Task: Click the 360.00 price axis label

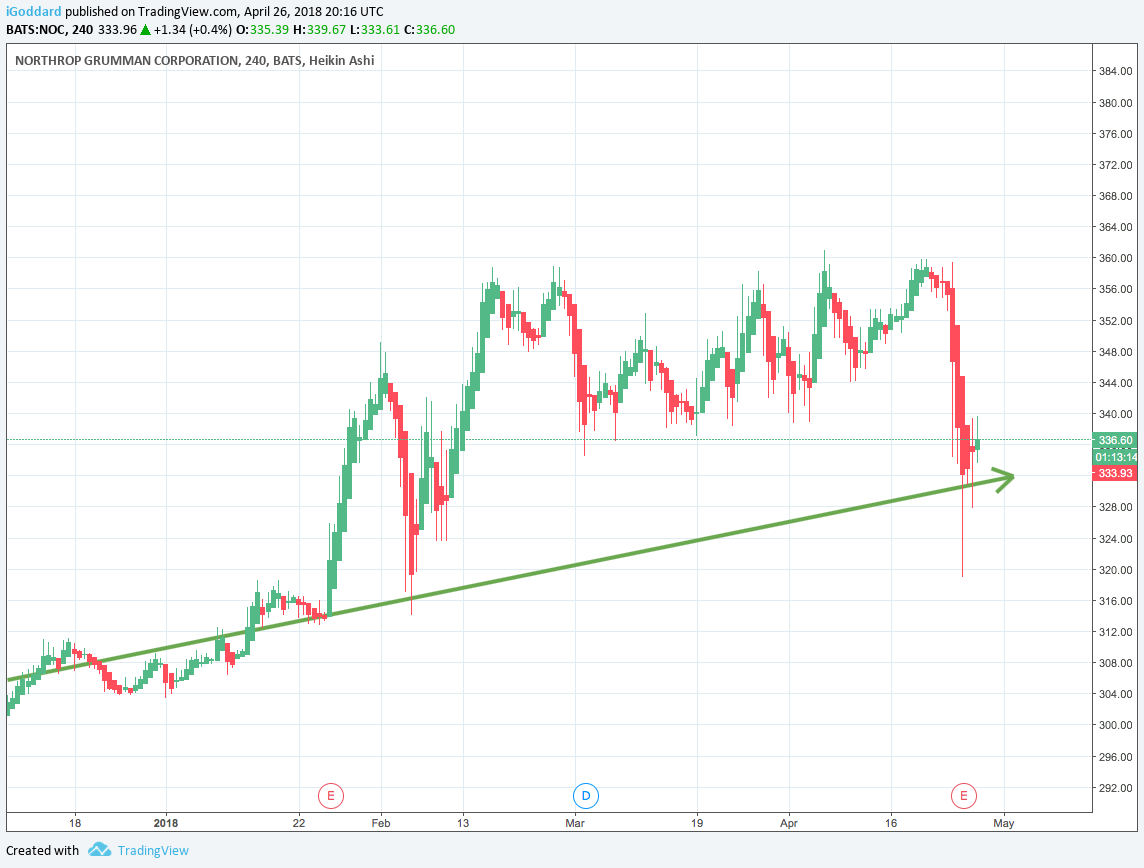Action: (x=1116, y=258)
